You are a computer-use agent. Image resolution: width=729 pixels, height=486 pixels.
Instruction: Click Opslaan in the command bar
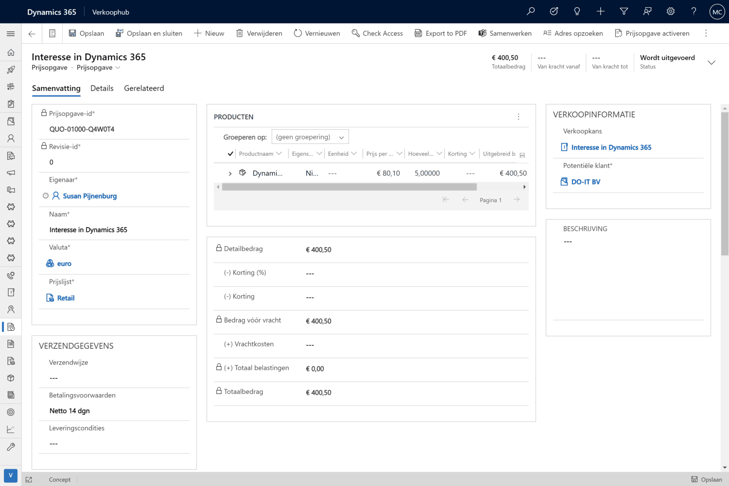tap(86, 33)
